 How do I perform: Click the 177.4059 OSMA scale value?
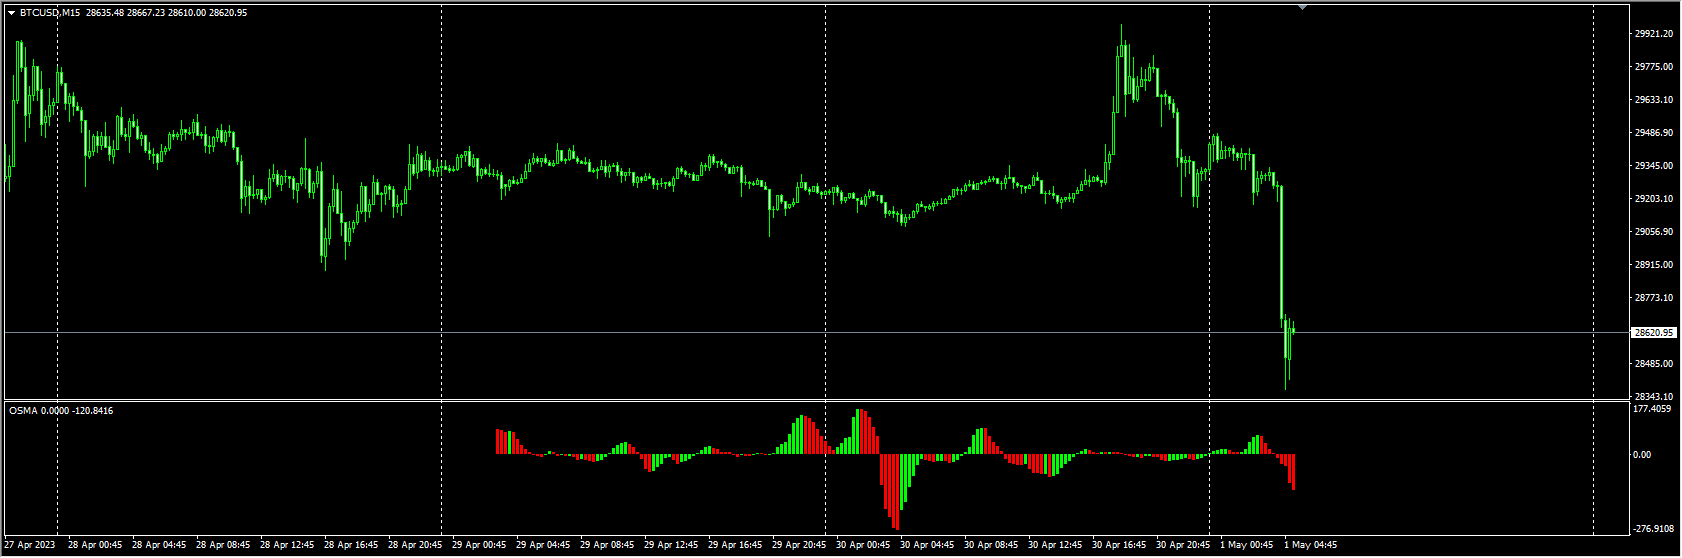pos(1653,409)
